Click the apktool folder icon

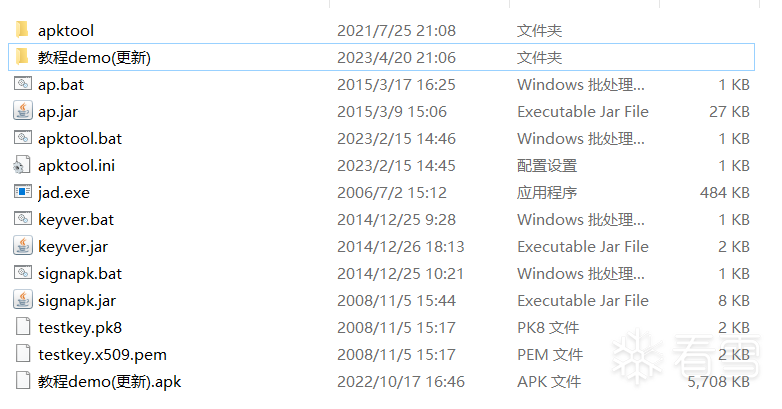point(22,31)
